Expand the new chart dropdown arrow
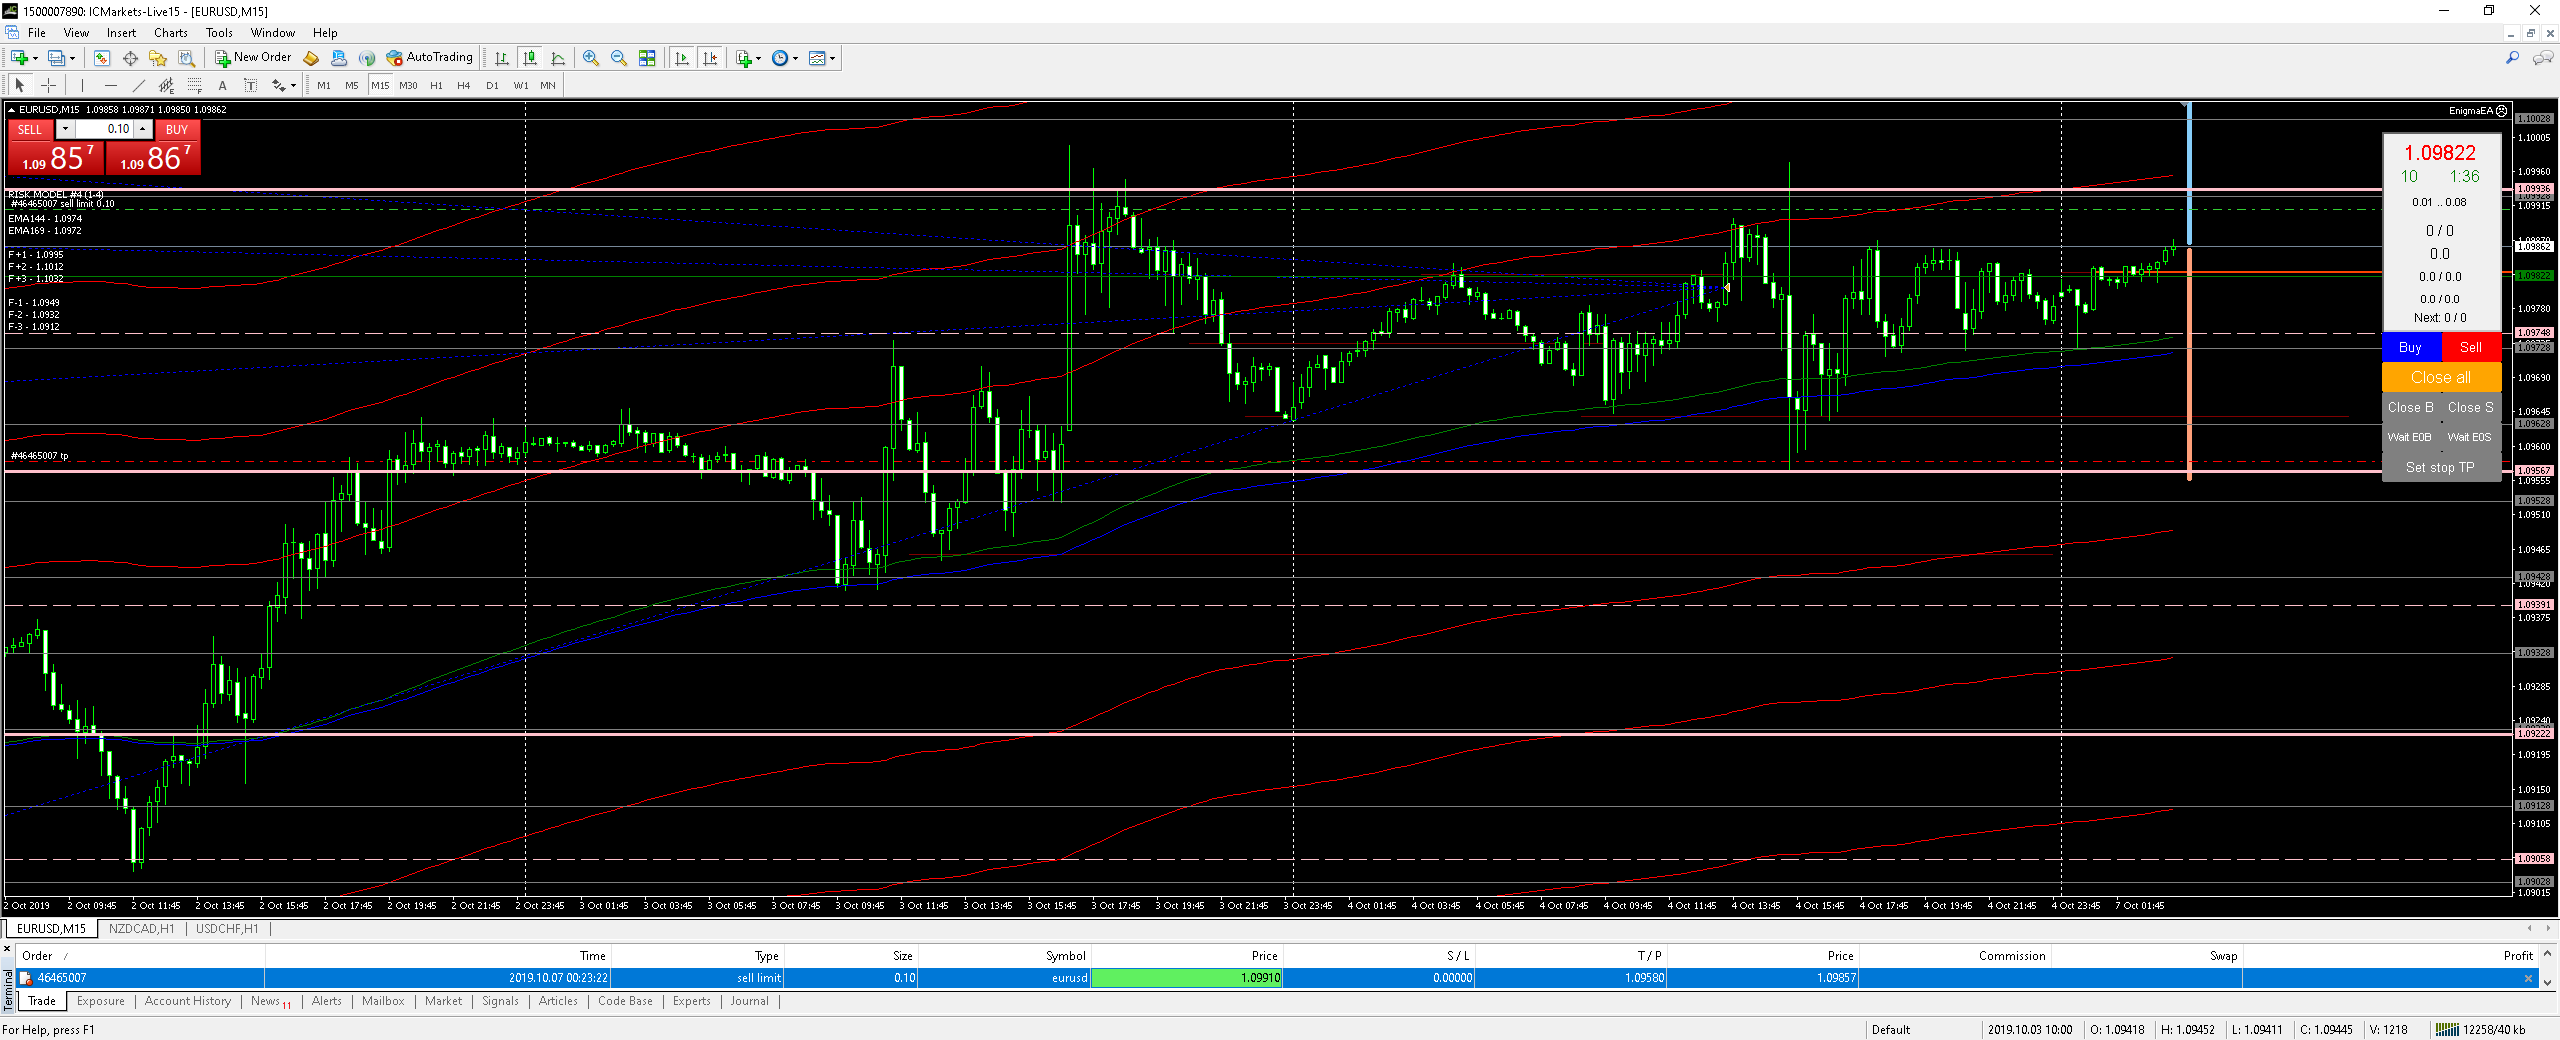The height and width of the screenshot is (1040, 2560). (35, 58)
